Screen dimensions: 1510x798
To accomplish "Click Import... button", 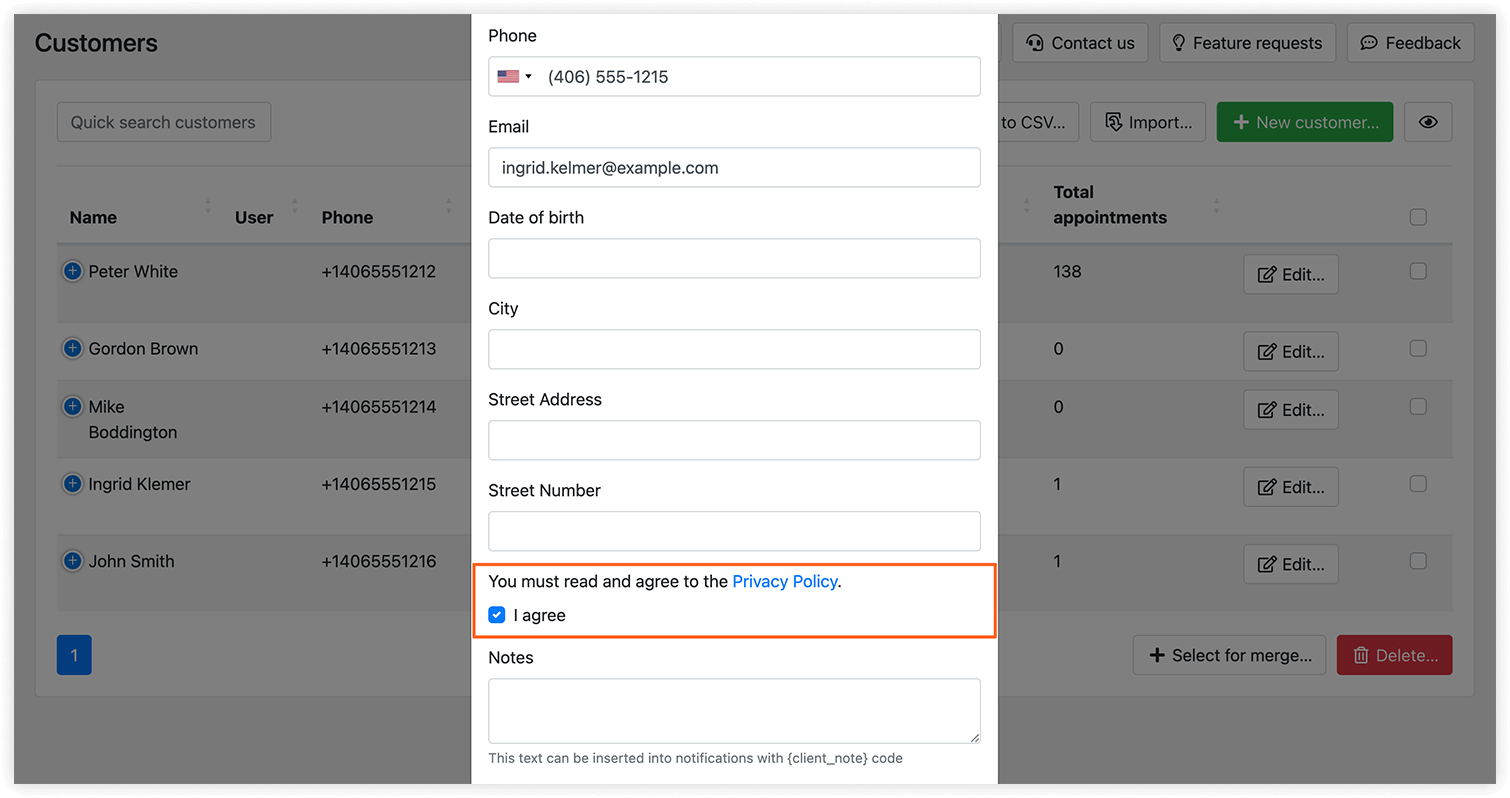I will coord(1148,122).
